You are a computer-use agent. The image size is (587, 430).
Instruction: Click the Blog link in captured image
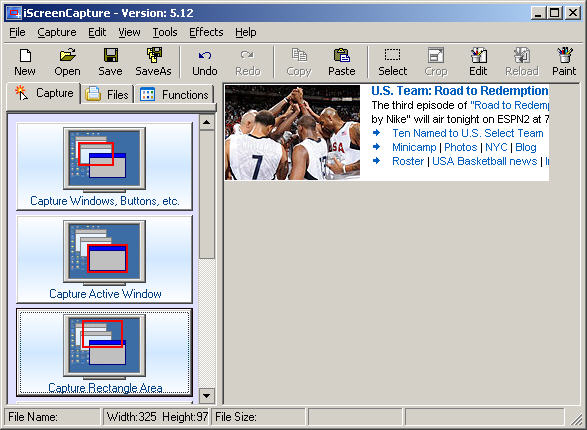526,147
